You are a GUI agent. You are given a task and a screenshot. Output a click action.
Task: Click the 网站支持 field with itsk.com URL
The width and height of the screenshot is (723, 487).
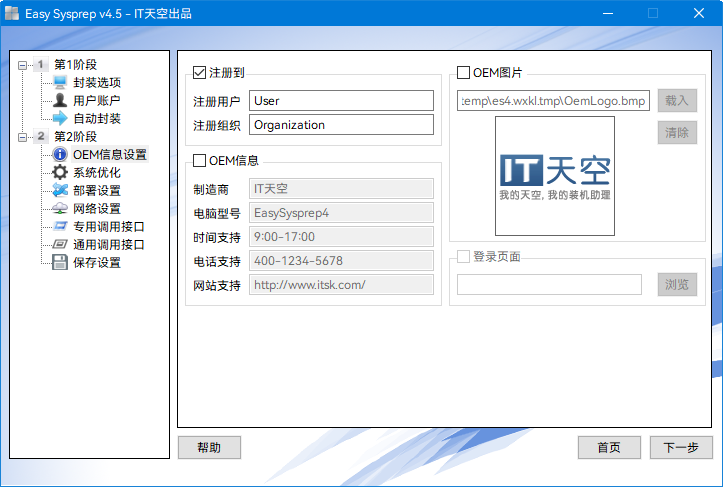pyautogui.click(x=341, y=285)
